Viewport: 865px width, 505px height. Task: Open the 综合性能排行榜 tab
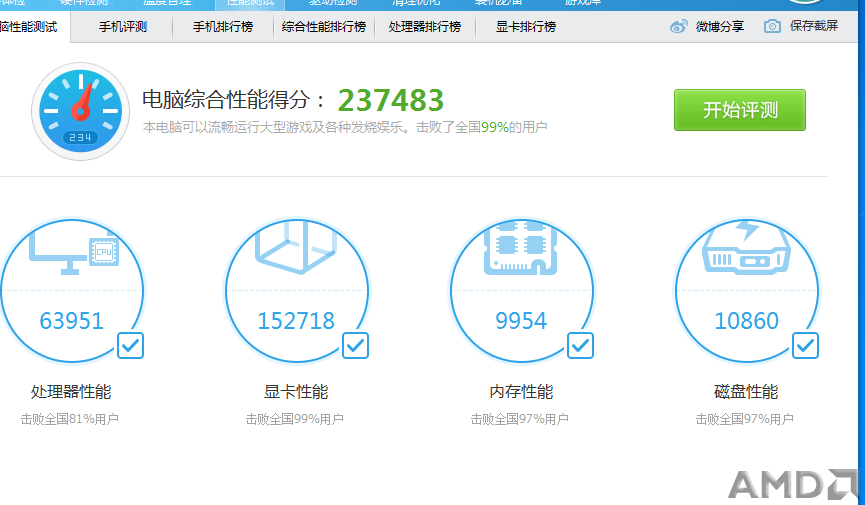tap(324, 26)
